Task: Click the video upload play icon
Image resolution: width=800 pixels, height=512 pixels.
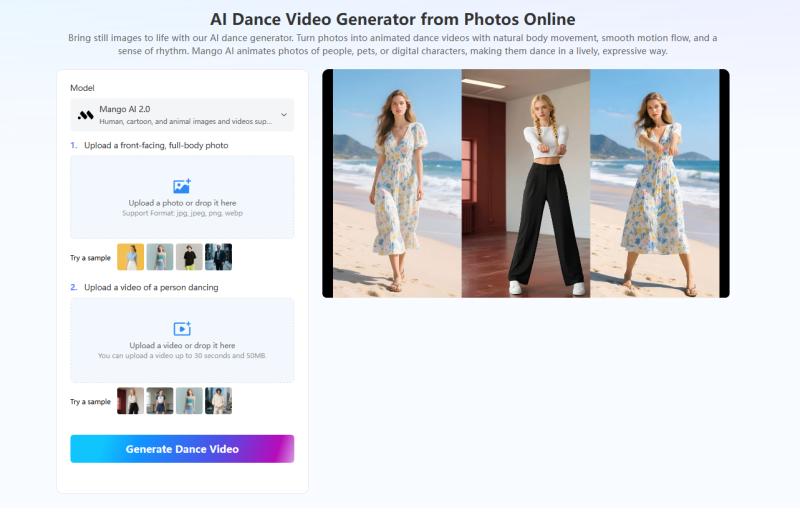Action: [x=182, y=328]
